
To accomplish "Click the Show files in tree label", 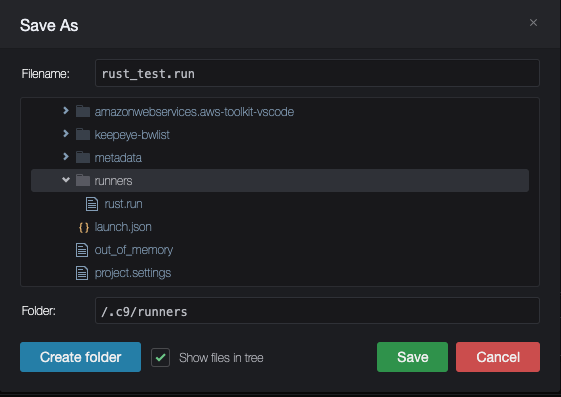I will coord(221,358).
